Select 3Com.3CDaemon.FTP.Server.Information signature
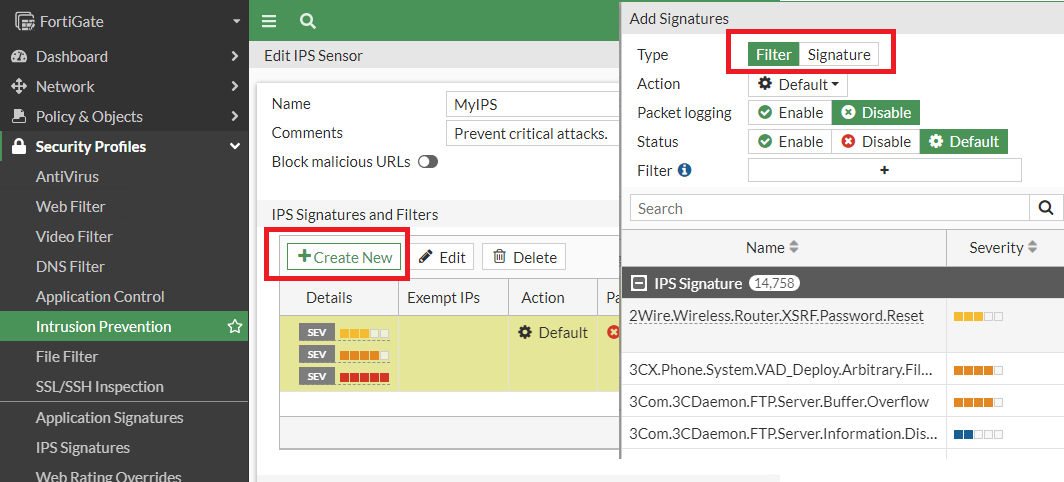Viewport: 1064px width, 482px height. 784,433
